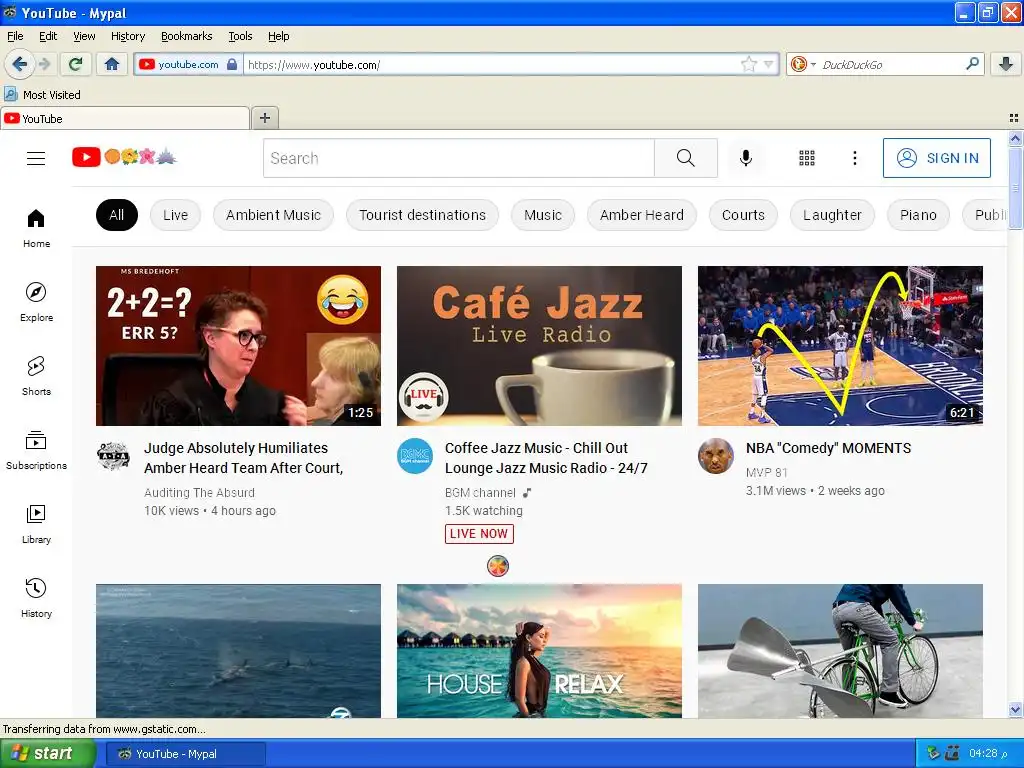Open the History menu

click(x=127, y=36)
